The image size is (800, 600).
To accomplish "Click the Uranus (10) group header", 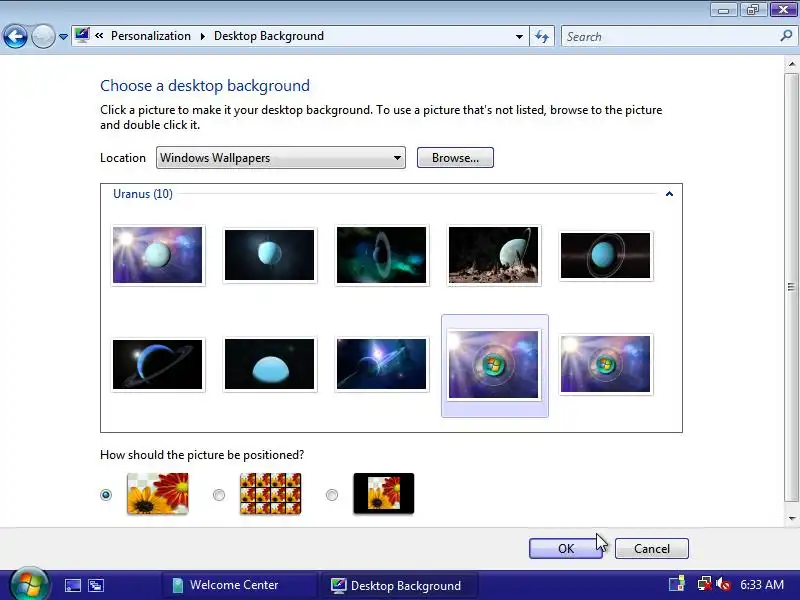I will 143,194.
